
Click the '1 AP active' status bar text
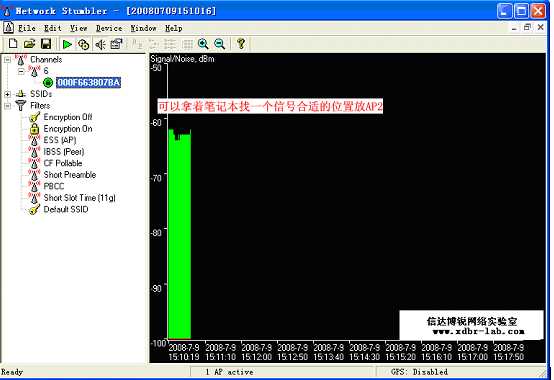click(229, 372)
